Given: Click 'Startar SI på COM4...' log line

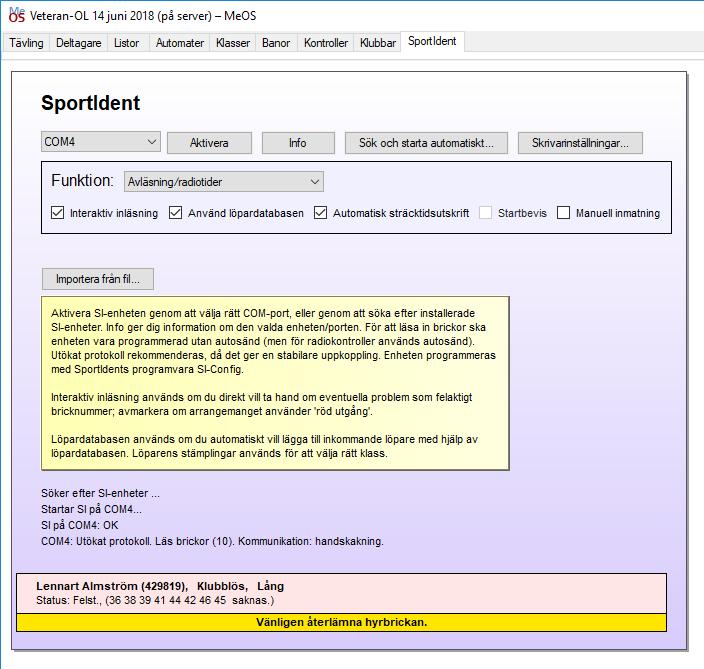Looking at the screenshot, I should point(92,509).
